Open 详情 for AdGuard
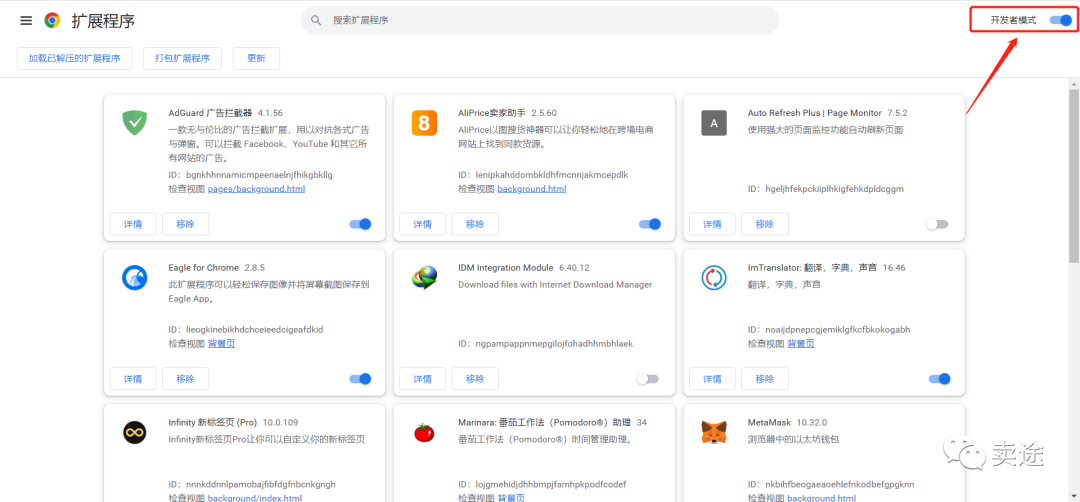This screenshot has width=1080, height=502. (x=133, y=224)
